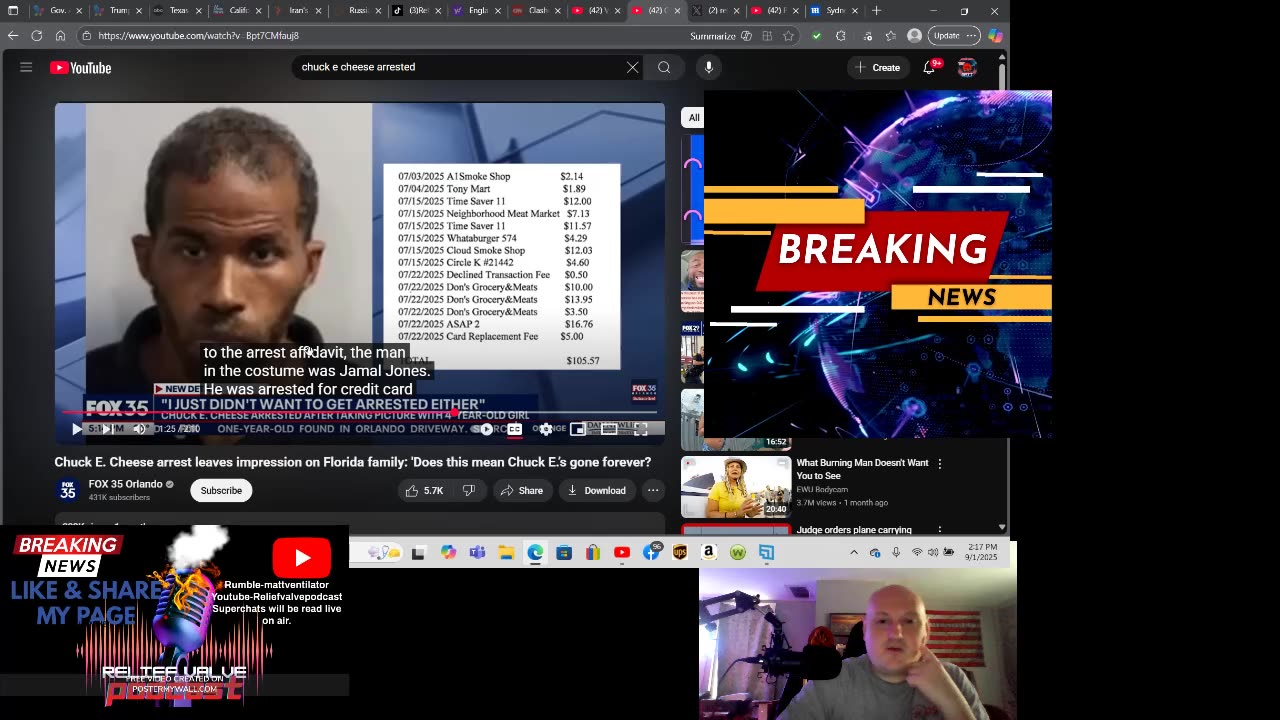
Task: Open the tab actions menu icon
Action: tap(13, 11)
